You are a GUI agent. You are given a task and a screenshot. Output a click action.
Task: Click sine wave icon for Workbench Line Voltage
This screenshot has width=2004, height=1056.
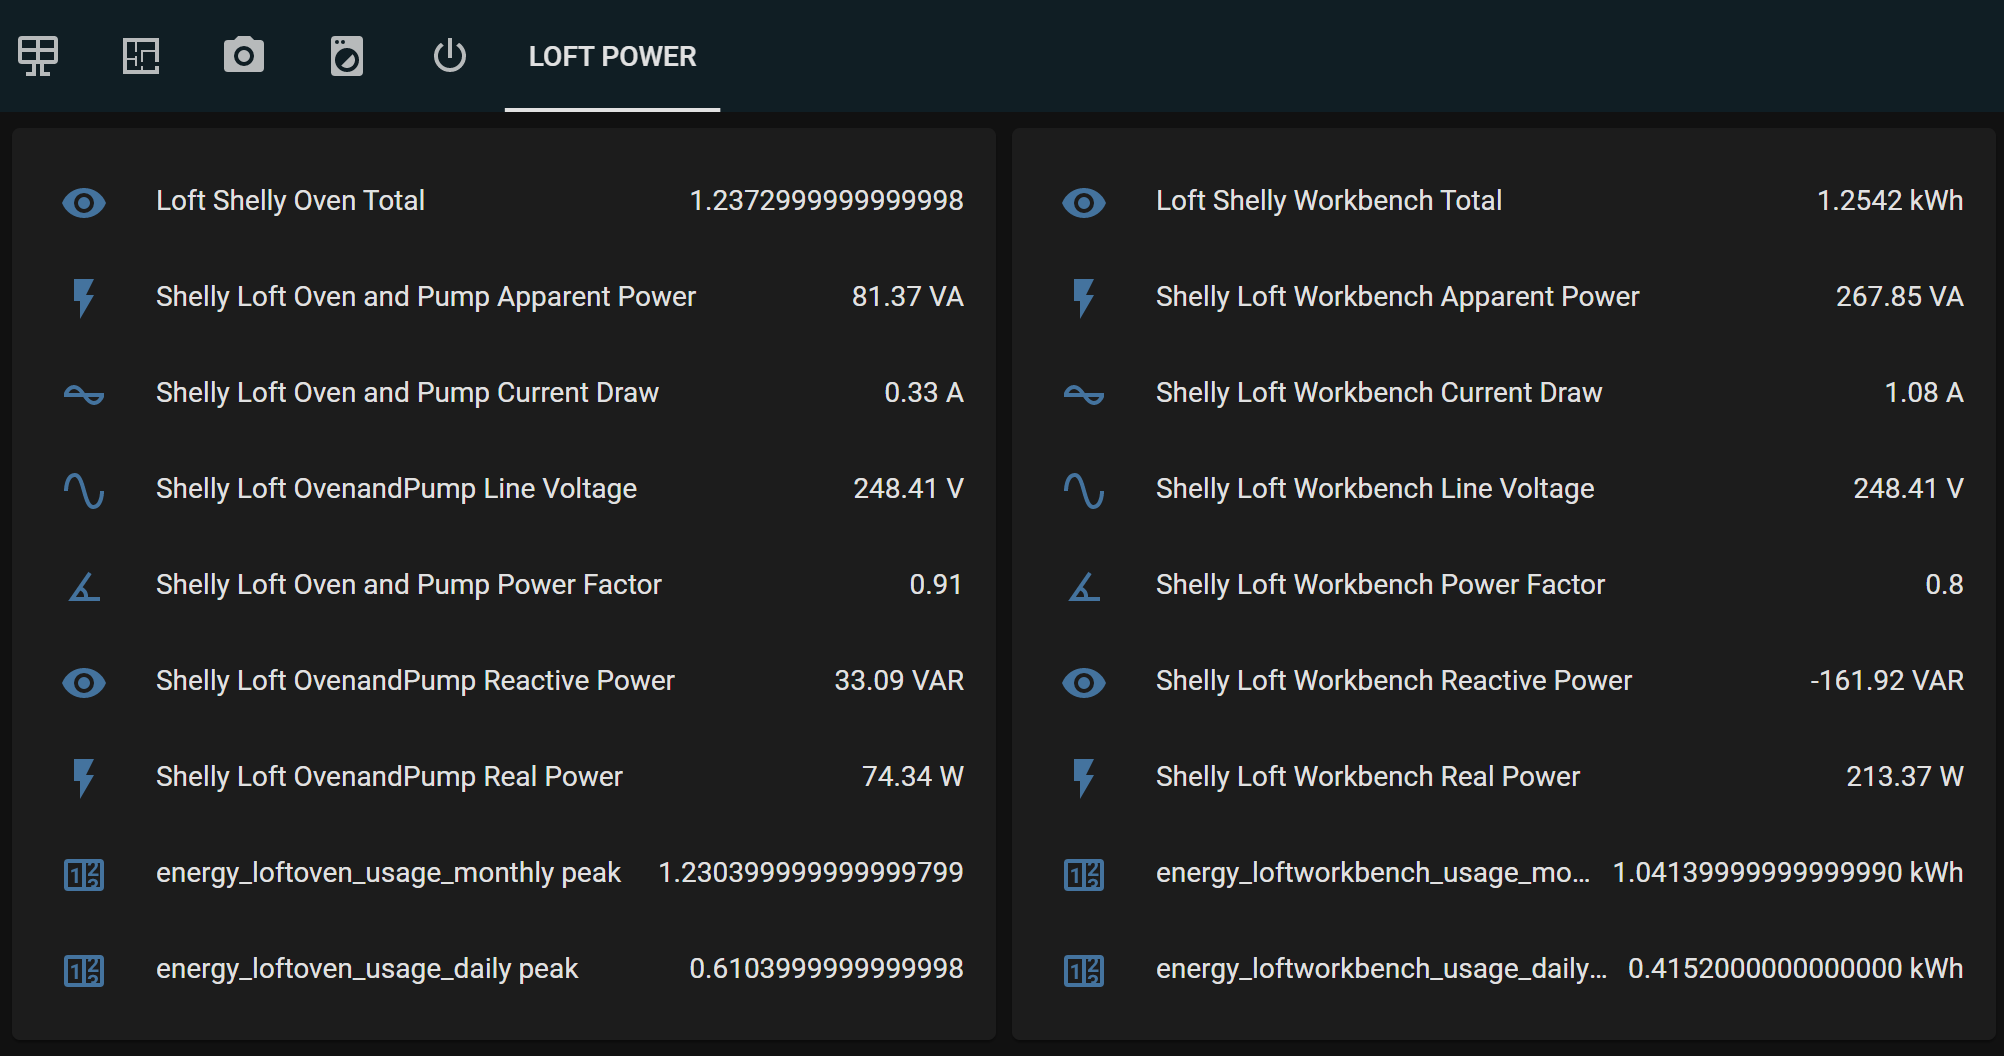coord(1084,490)
